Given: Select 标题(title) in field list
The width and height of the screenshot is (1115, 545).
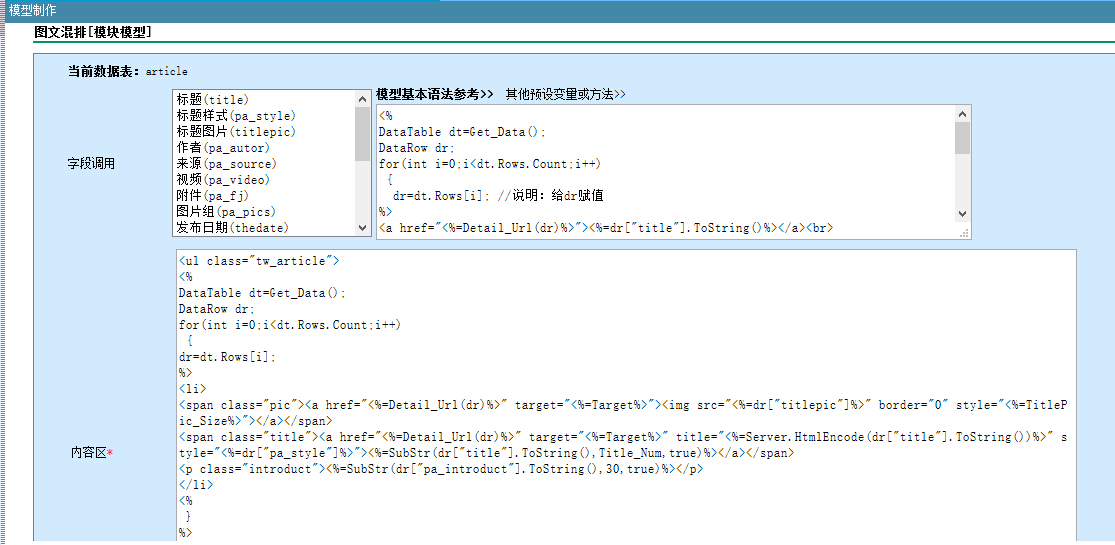Looking at the screenshot, I should (x=213, y=100).
